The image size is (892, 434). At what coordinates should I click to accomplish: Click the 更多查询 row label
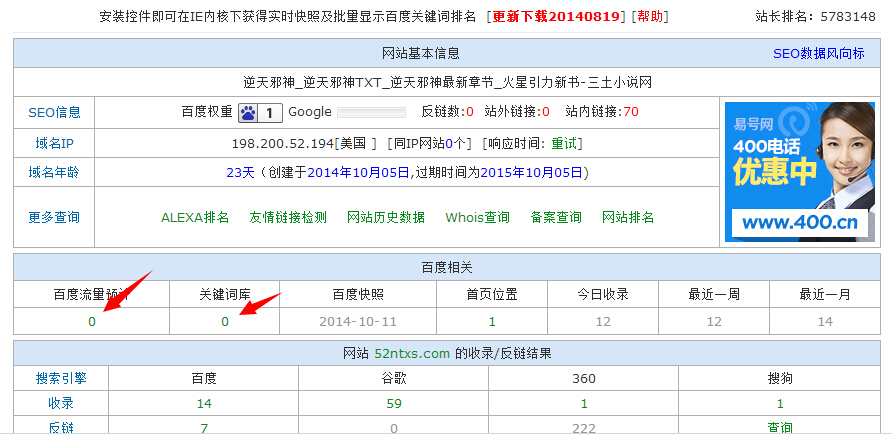point(55,217)
